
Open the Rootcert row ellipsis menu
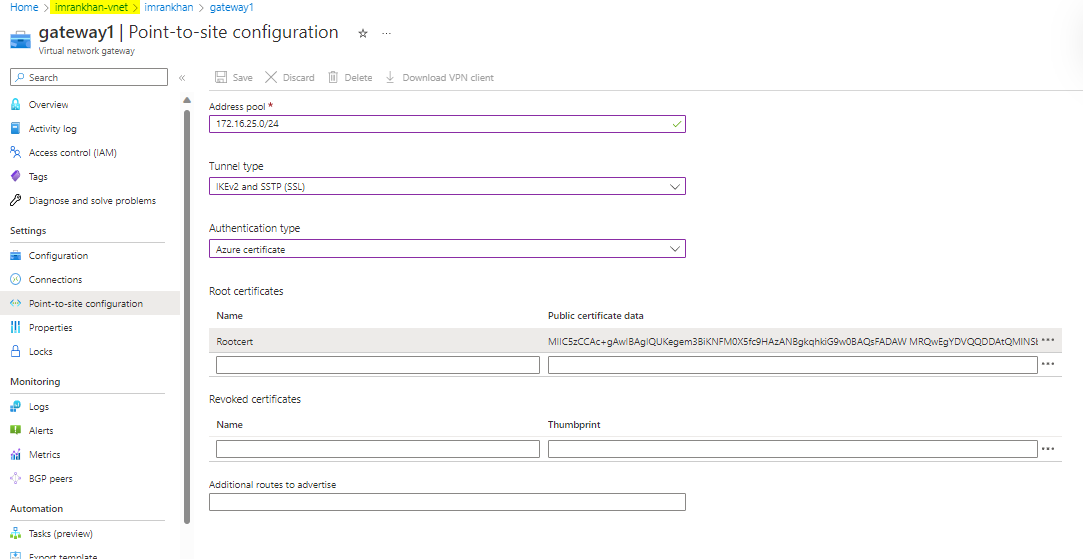pyautogui.click(x=1048, y=341)
